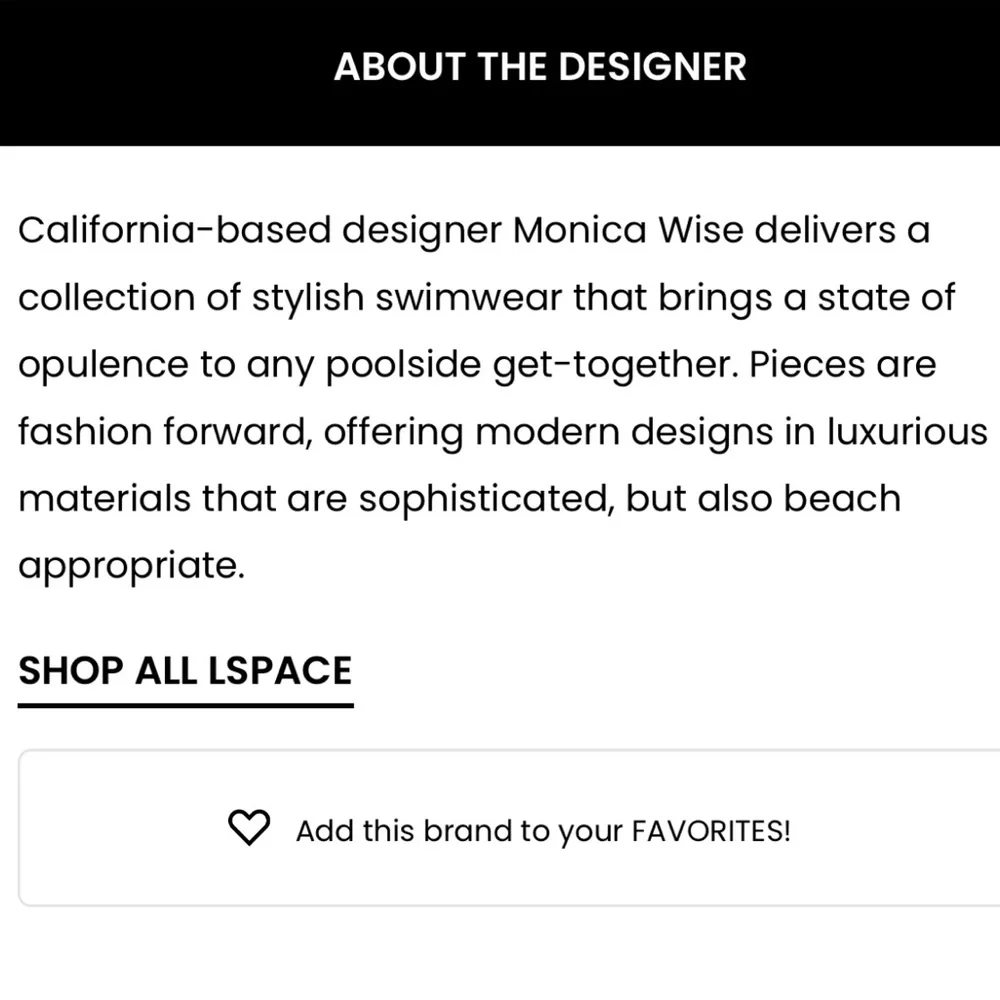Click the underline beneath SHOP ALL LSPACE
Viewport: 1000px width, 1000px height.
pyautogui.click(x=186, y=705)
